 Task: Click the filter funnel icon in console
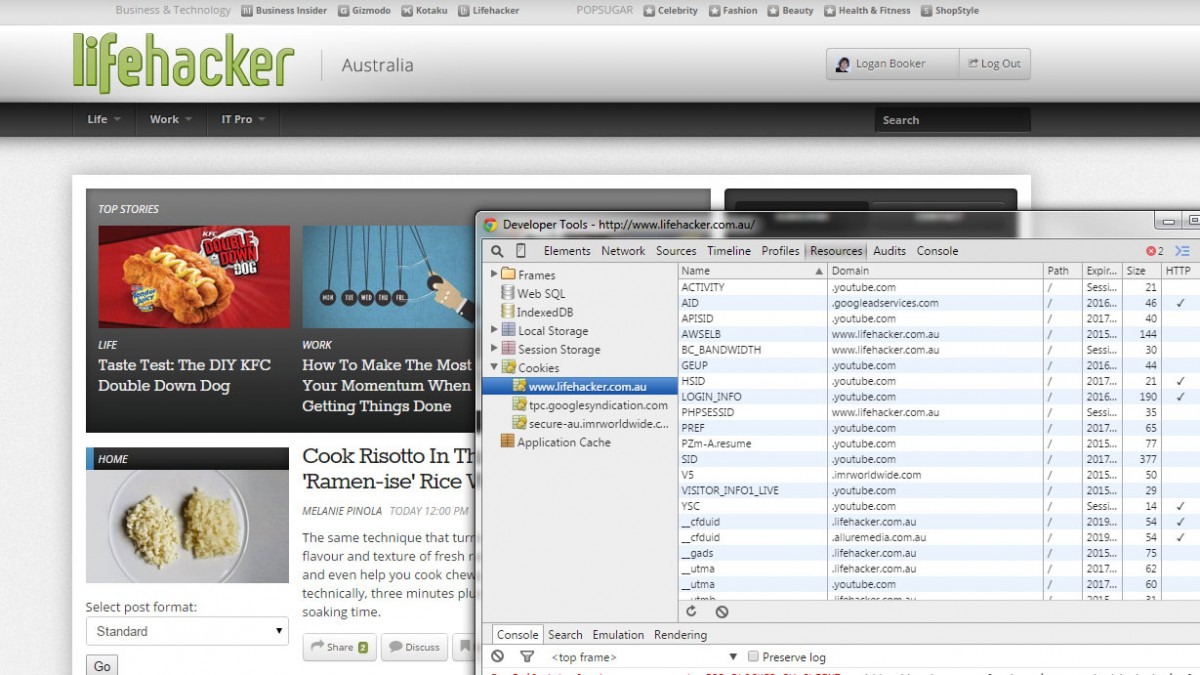(x=527, y=657)
